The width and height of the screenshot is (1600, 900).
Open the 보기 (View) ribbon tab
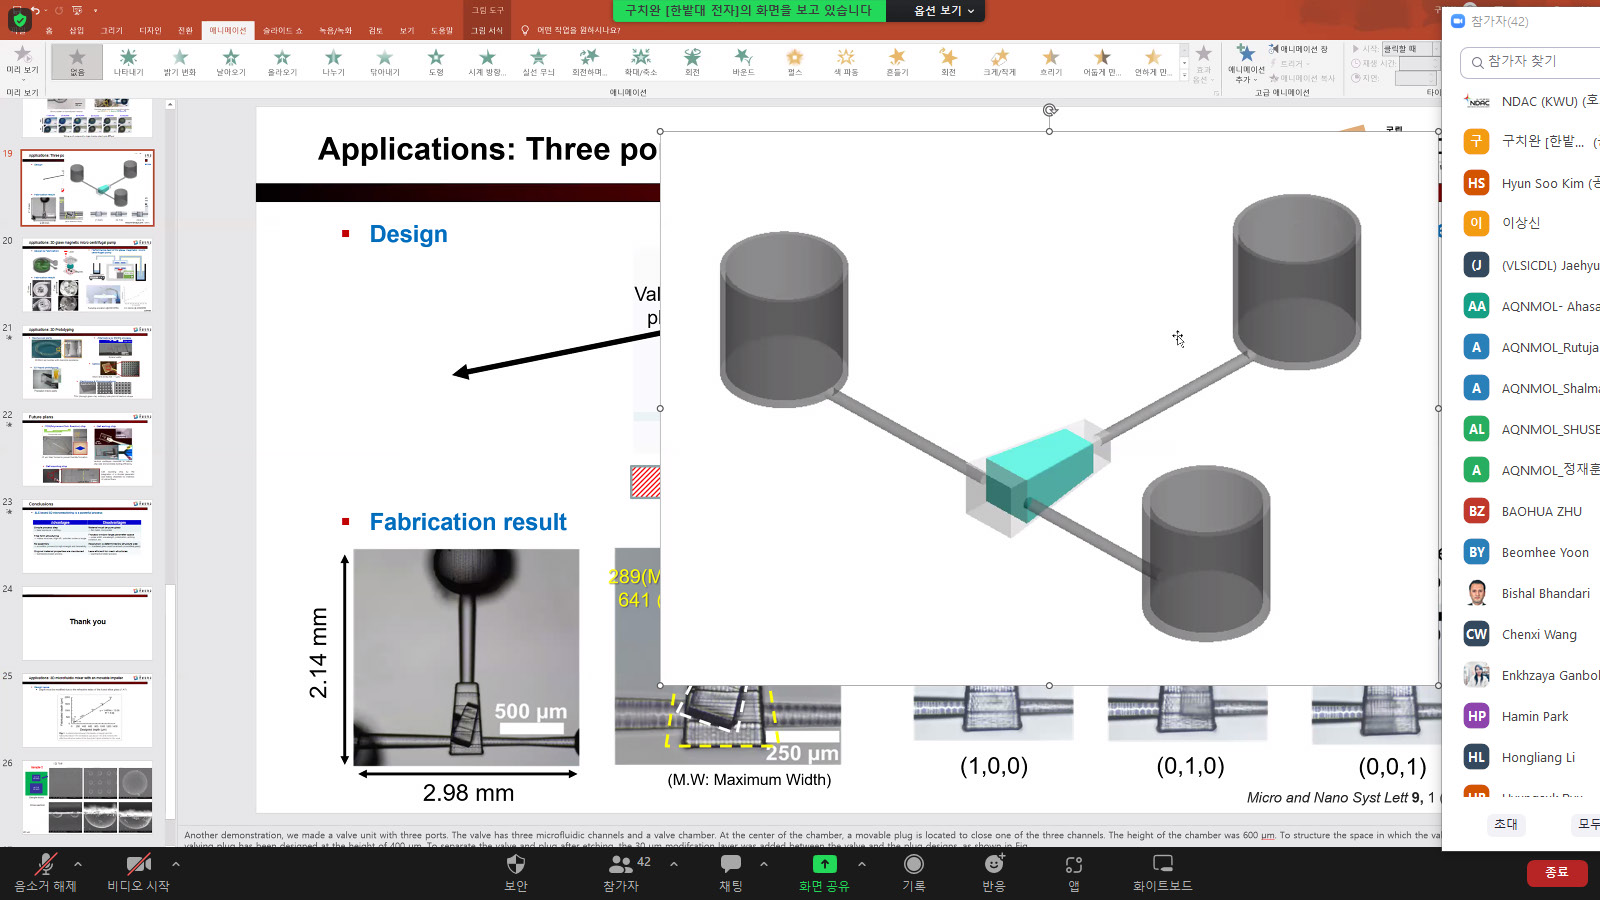point(407,31)
